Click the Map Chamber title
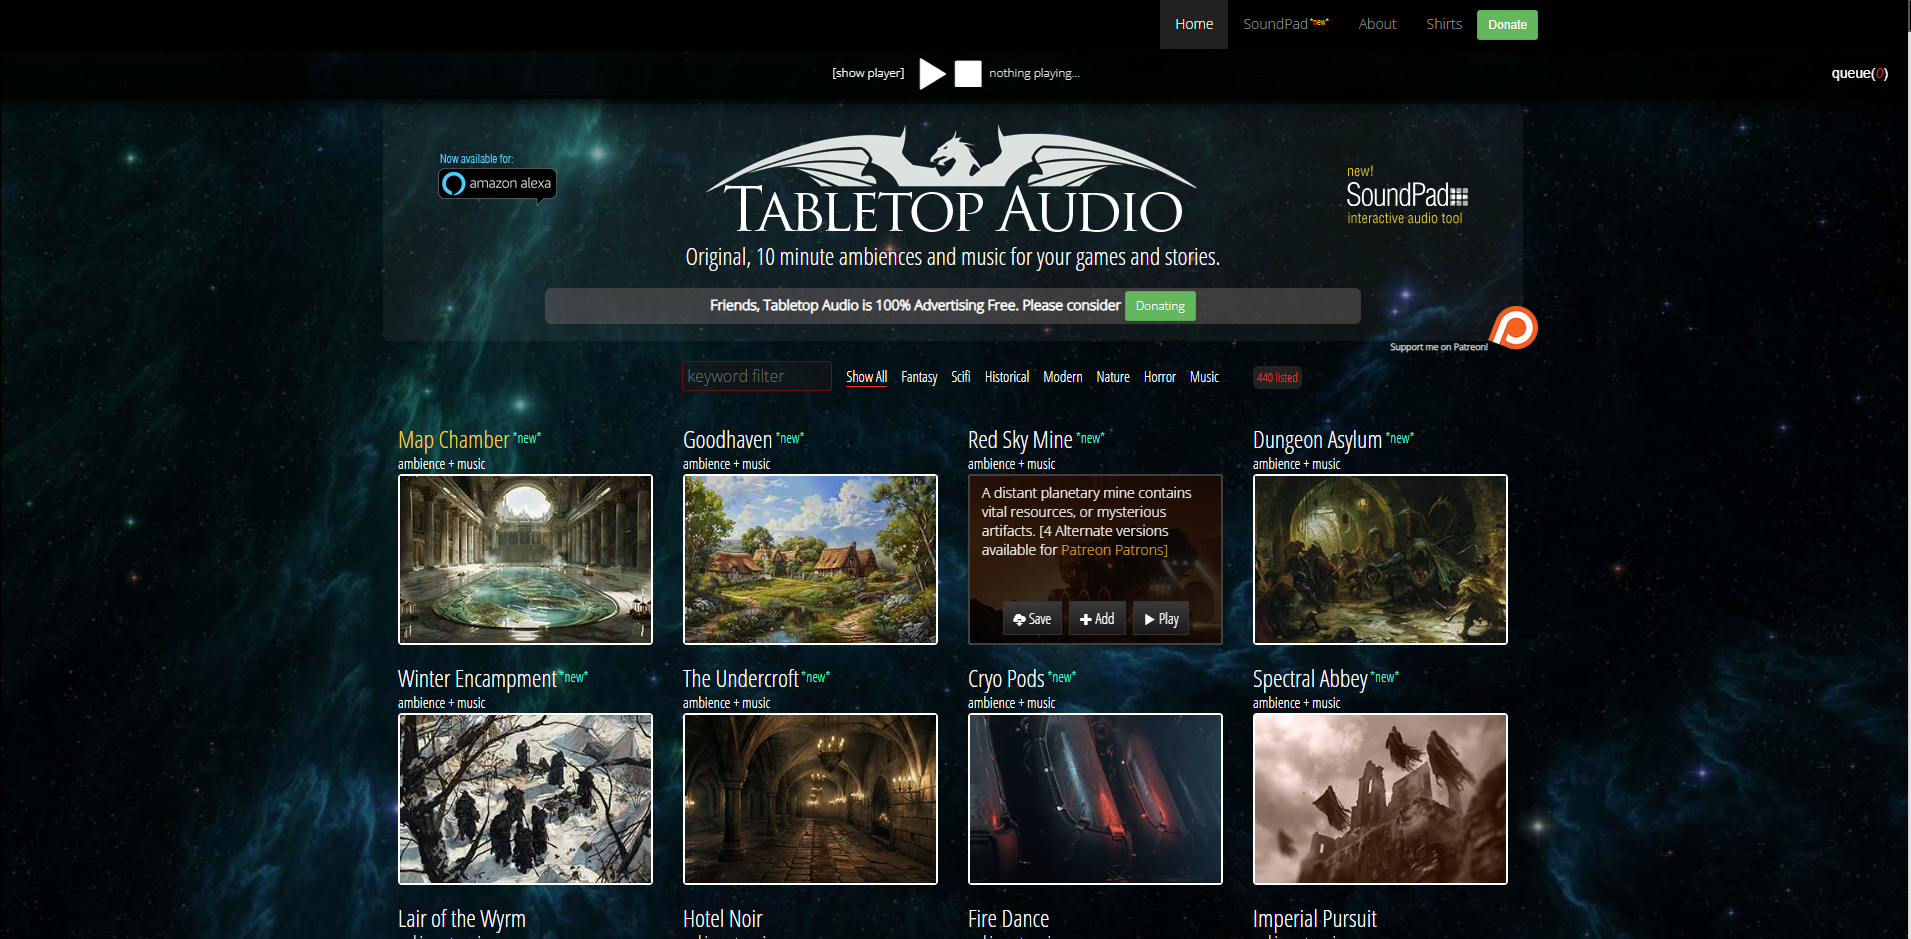 coord(454,440)
